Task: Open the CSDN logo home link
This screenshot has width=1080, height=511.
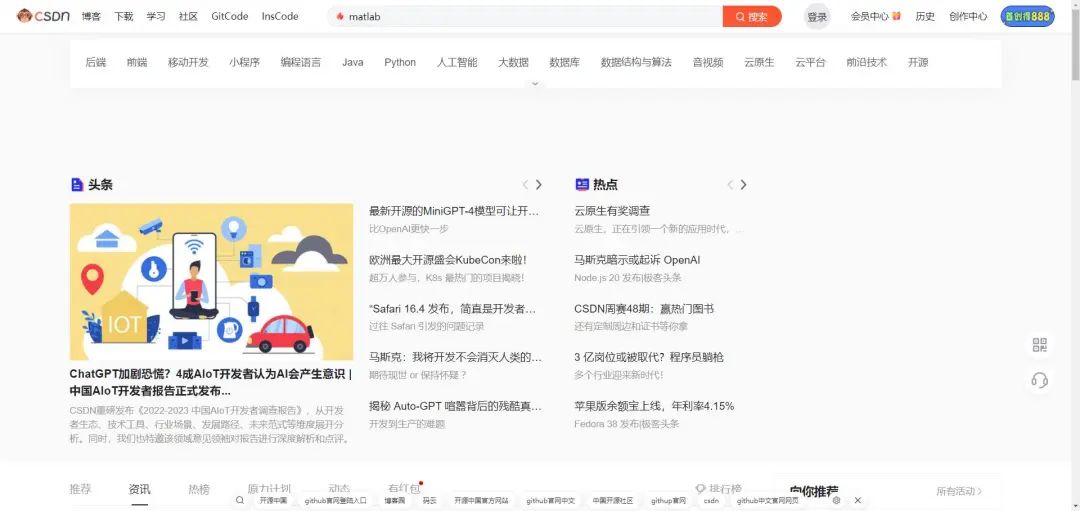Action: tap(43, 16)
